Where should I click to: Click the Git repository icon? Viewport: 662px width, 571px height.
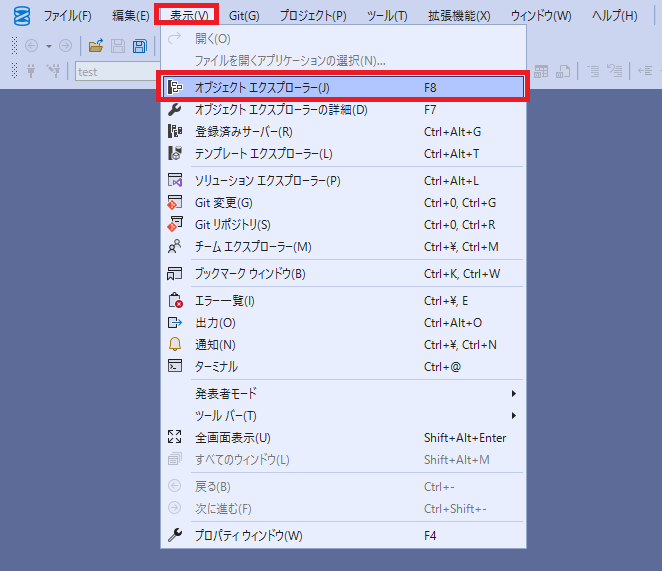[175, 224]
